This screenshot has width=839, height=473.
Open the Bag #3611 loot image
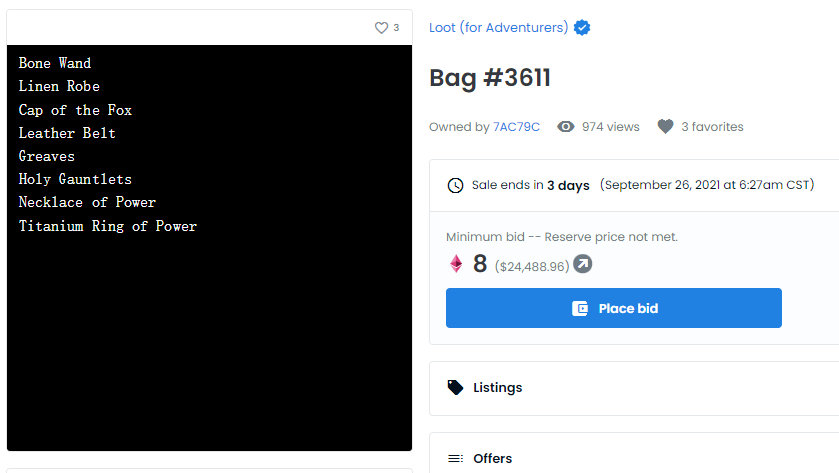click(x=209, y=248)
